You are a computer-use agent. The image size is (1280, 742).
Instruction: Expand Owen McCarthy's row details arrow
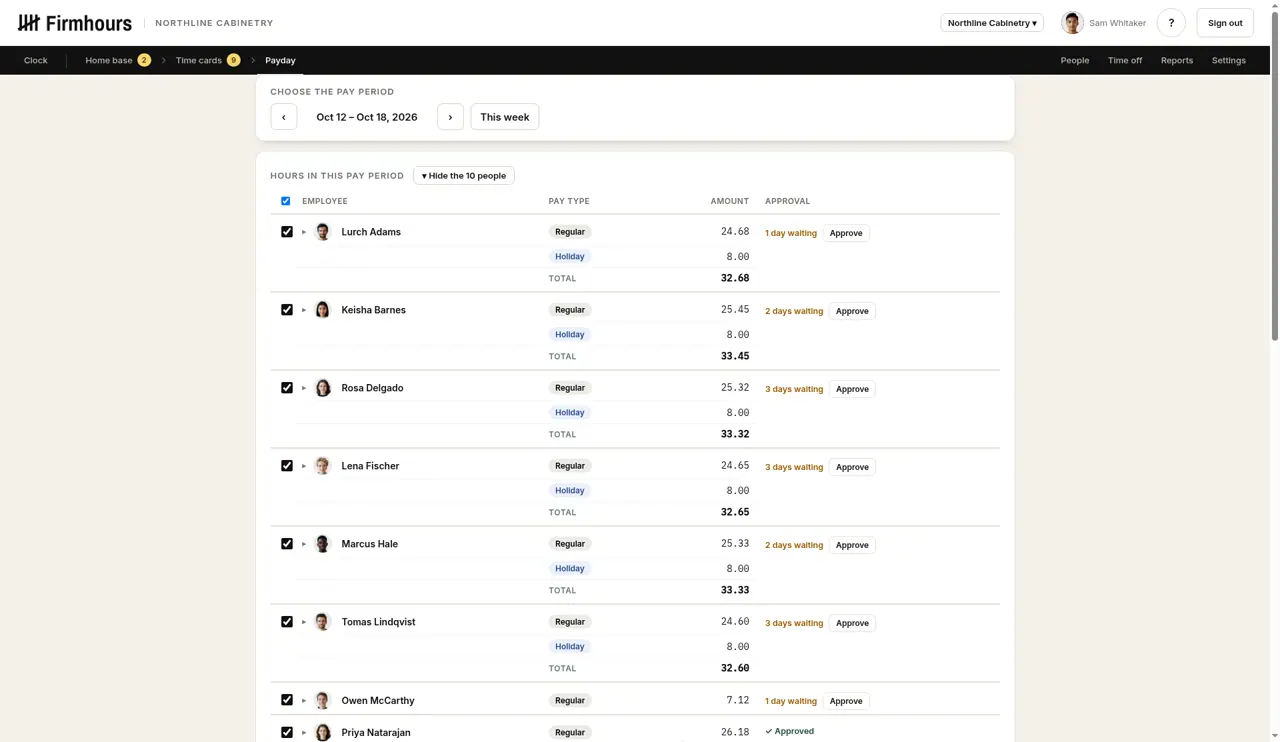(304, 701)
